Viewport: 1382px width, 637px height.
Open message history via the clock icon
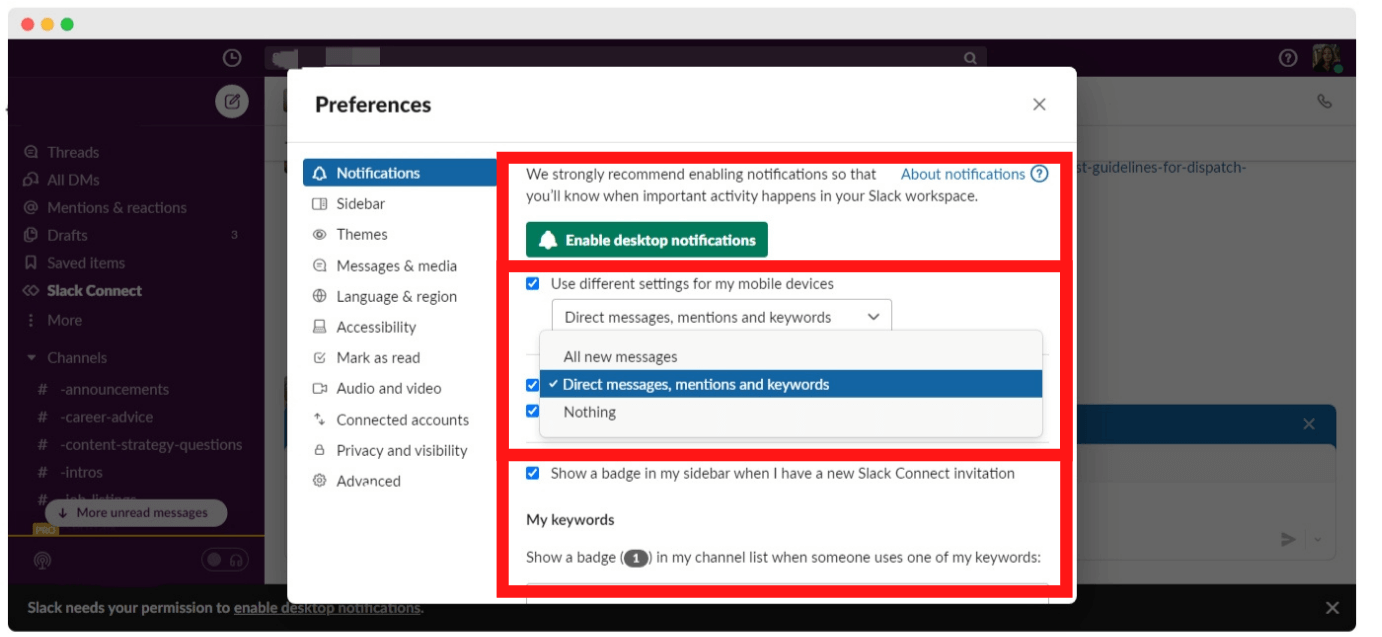[230, 58]
